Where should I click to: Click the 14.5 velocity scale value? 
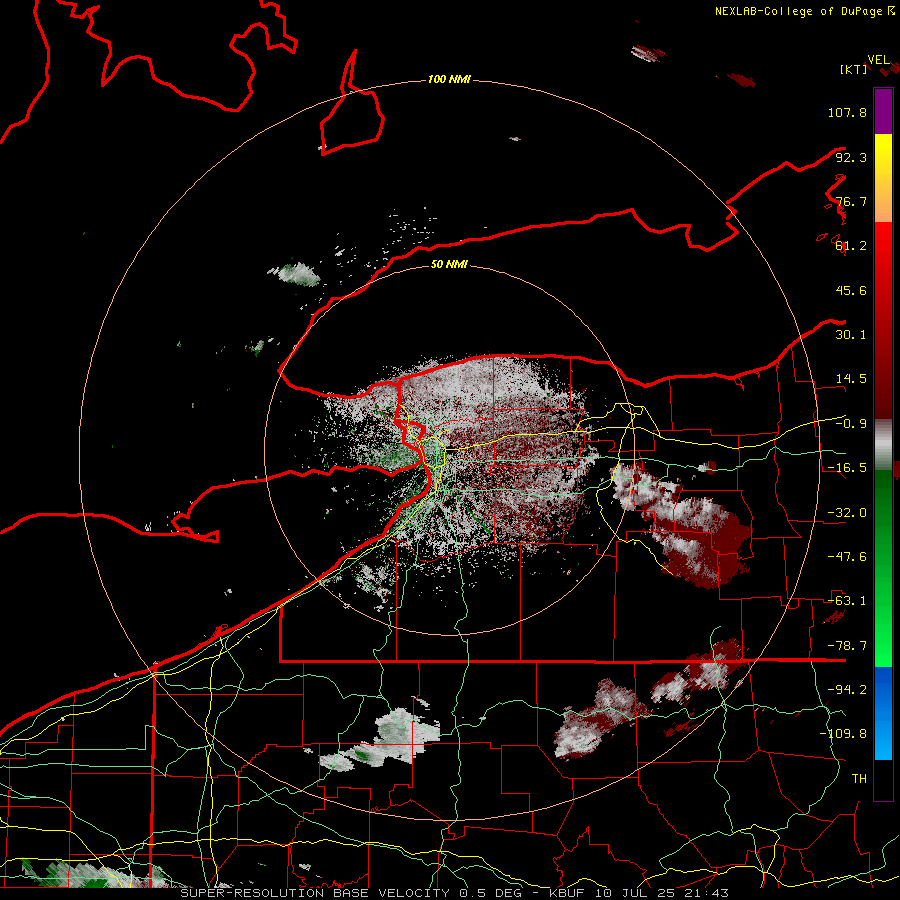(851, 379)
